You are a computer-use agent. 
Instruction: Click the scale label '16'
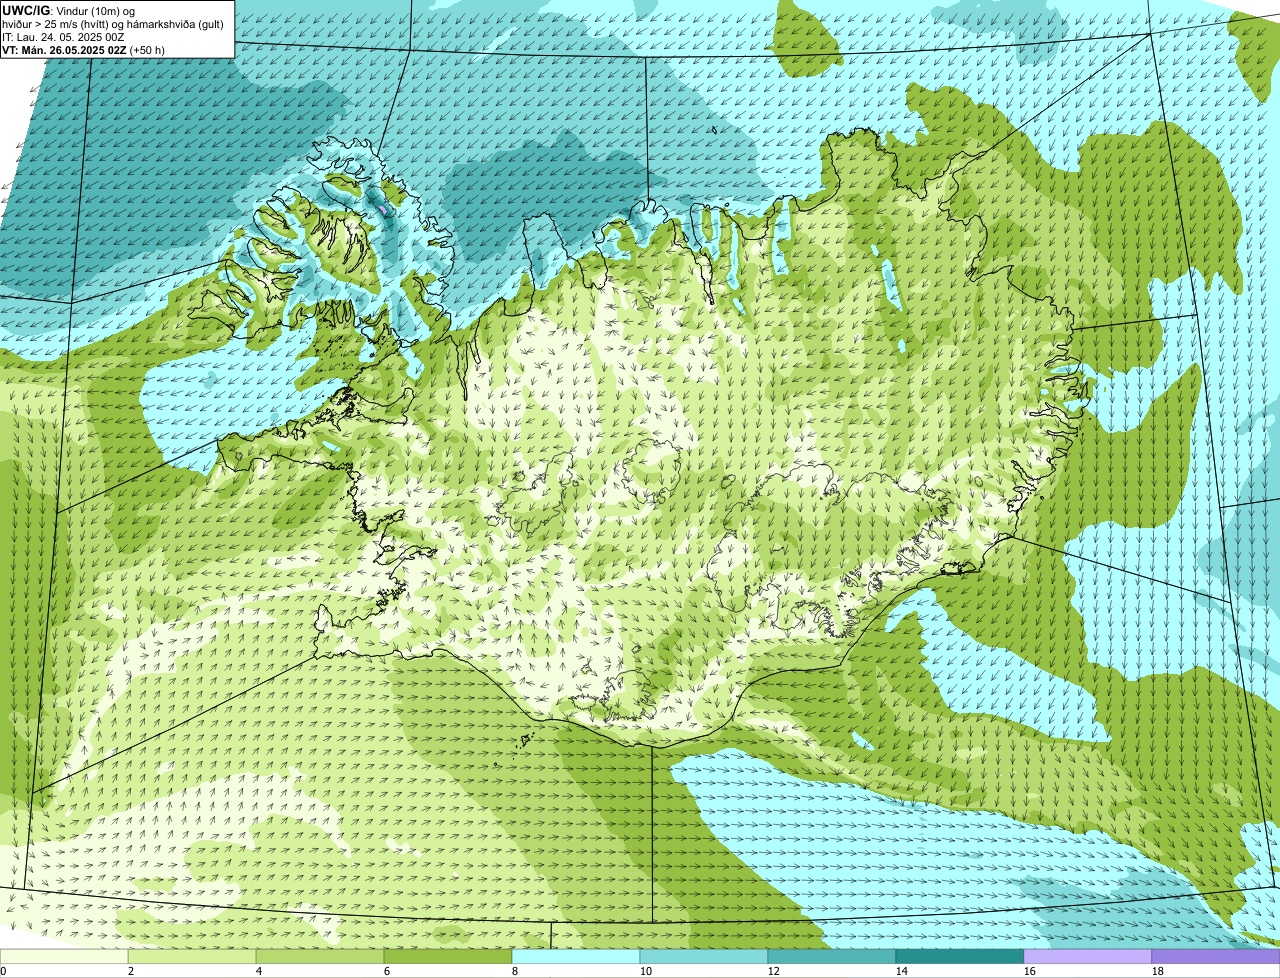(1029, 971)
